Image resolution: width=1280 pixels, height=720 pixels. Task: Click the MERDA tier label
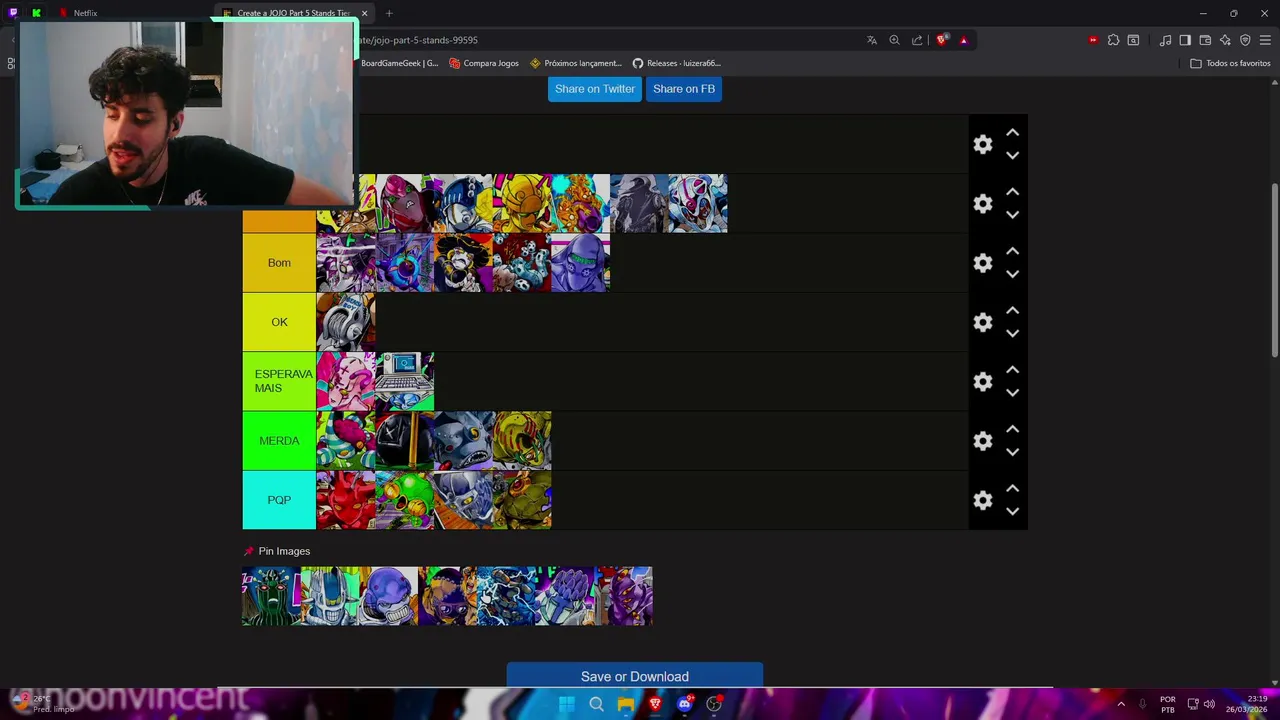pos(279,441)
